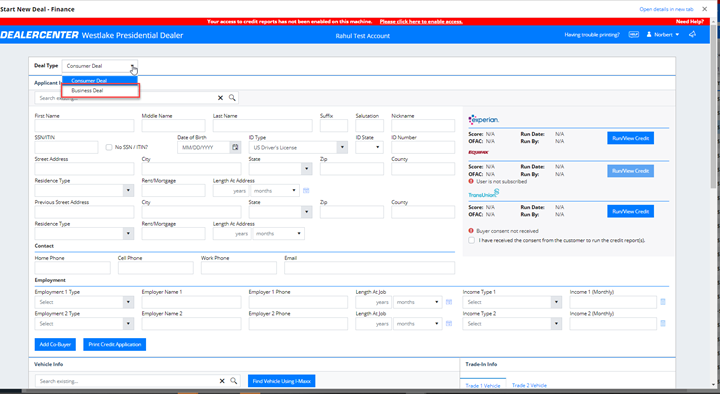Open calculator icon beside Income 1 (Monthly)

point(663,302)
